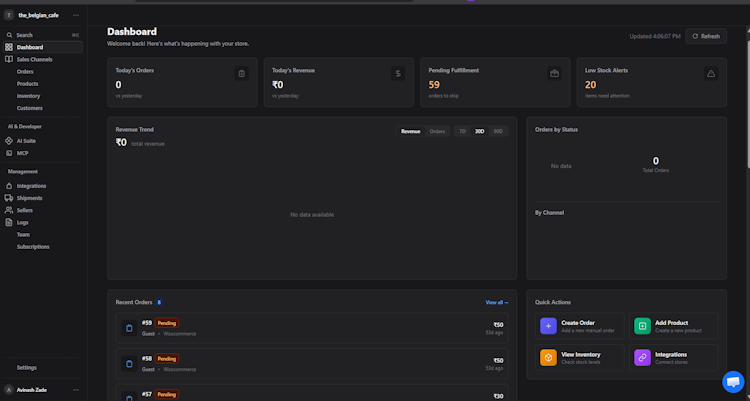
Task: Open Orders in the sidebar
Action: click(25, 72)
